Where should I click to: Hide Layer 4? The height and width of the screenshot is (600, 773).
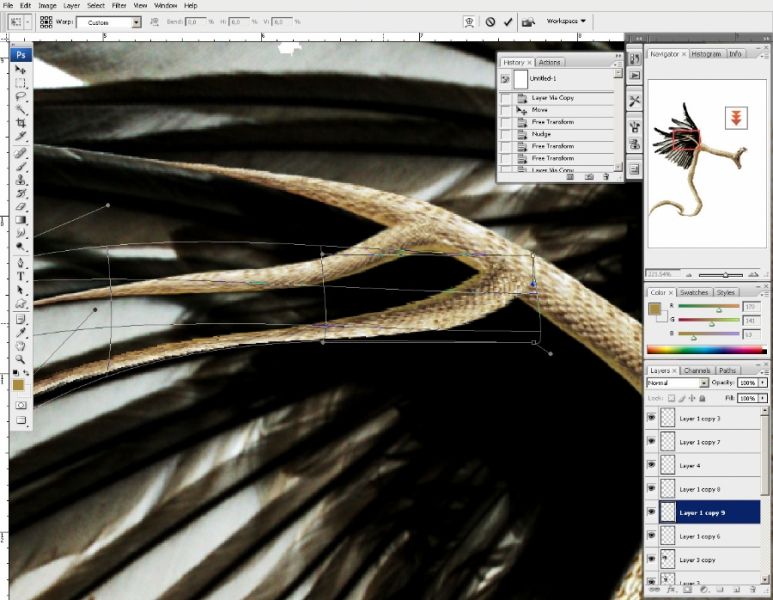651,465
